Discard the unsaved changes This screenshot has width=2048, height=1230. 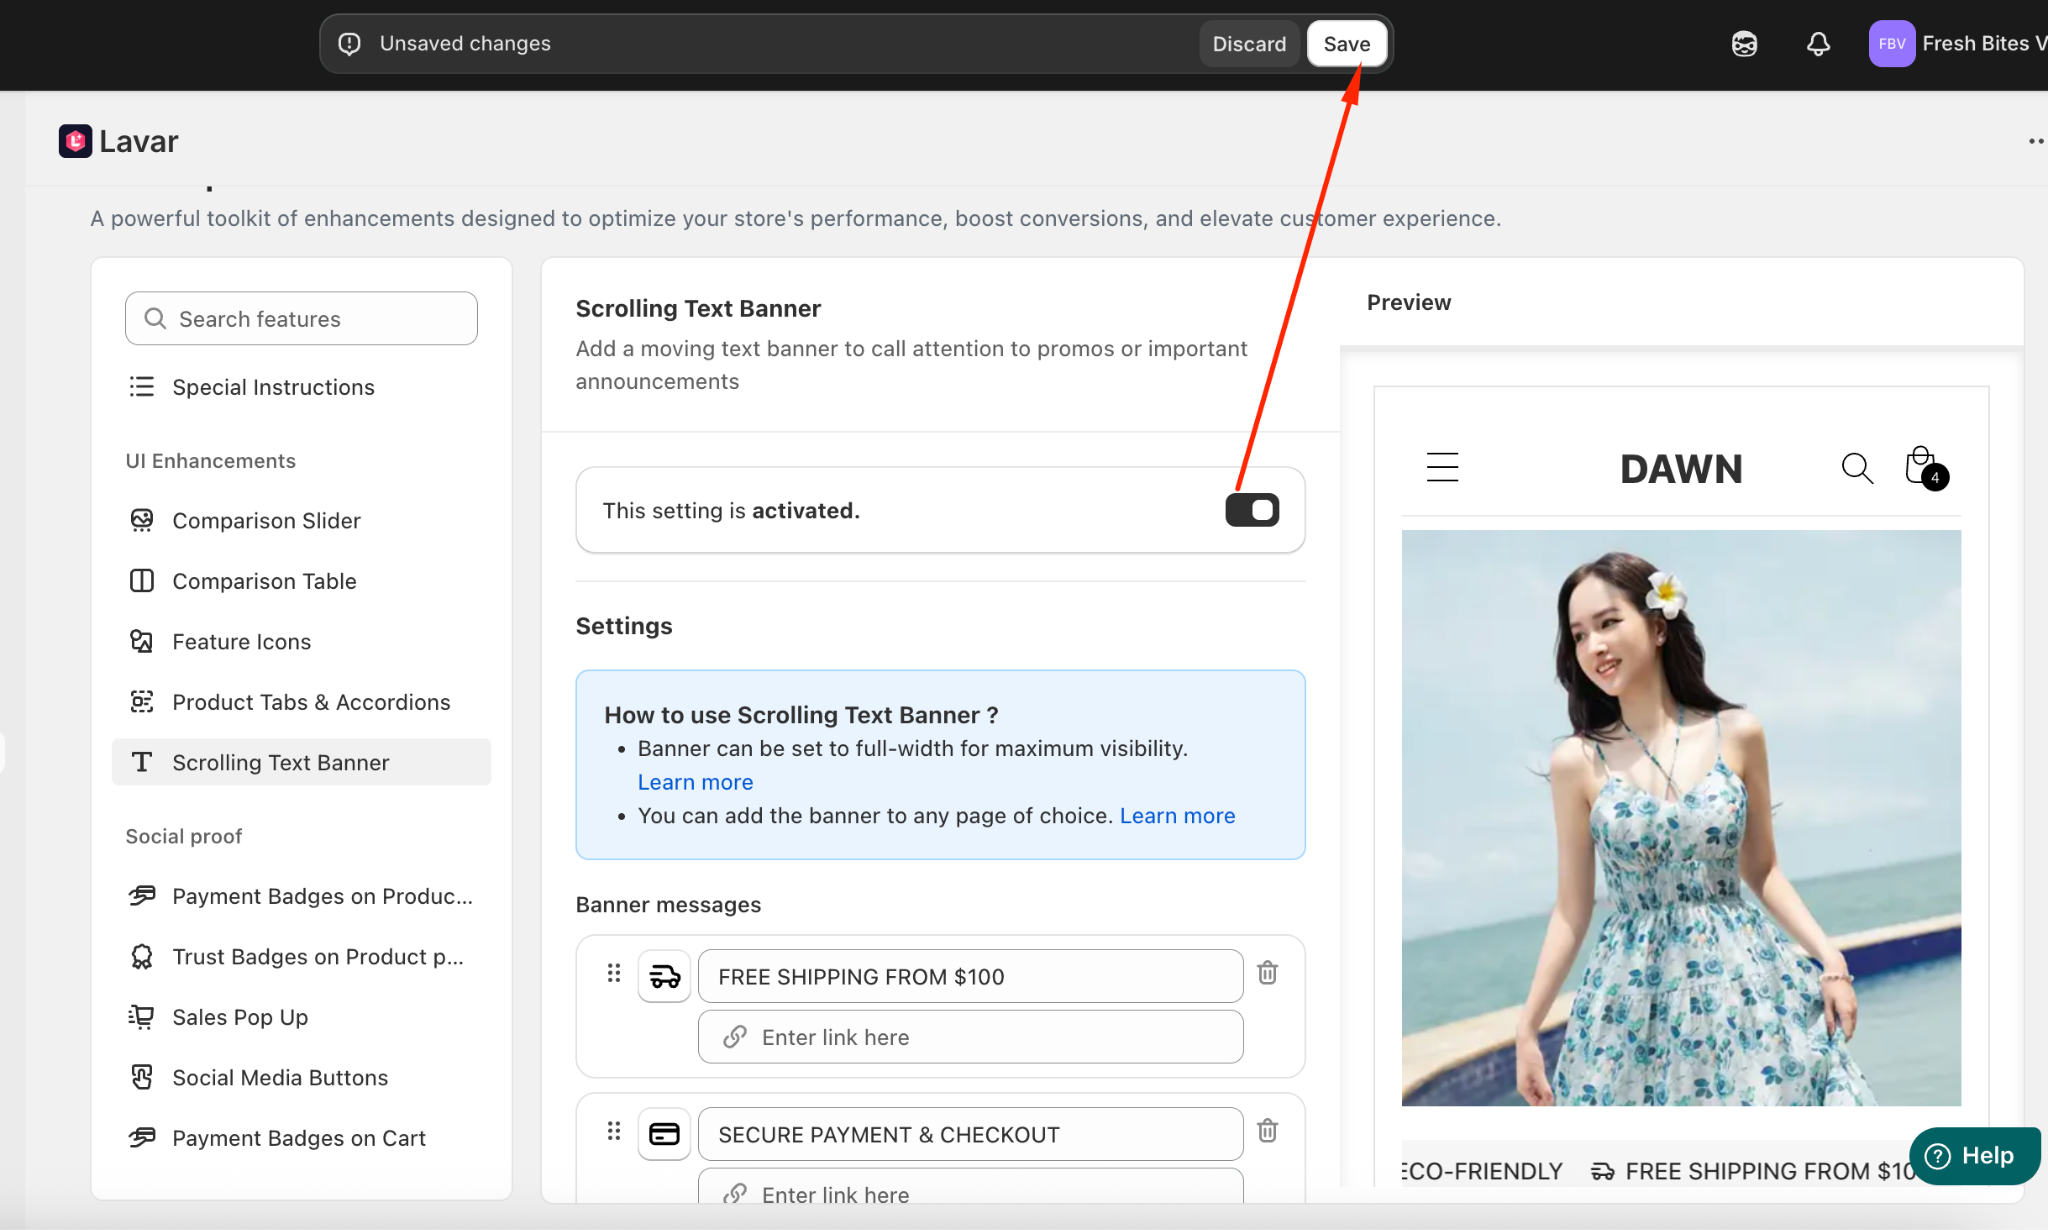tap(1249, 44)
